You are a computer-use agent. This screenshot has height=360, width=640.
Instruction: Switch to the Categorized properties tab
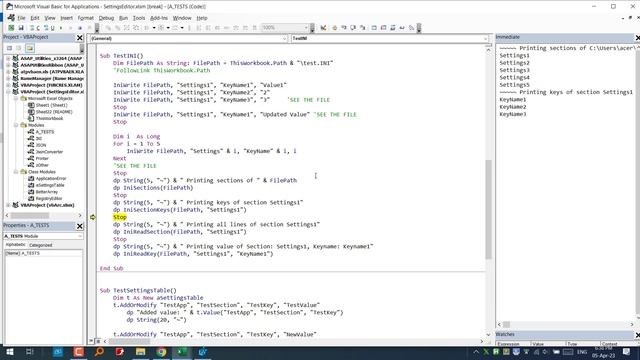tap(40, 245)
